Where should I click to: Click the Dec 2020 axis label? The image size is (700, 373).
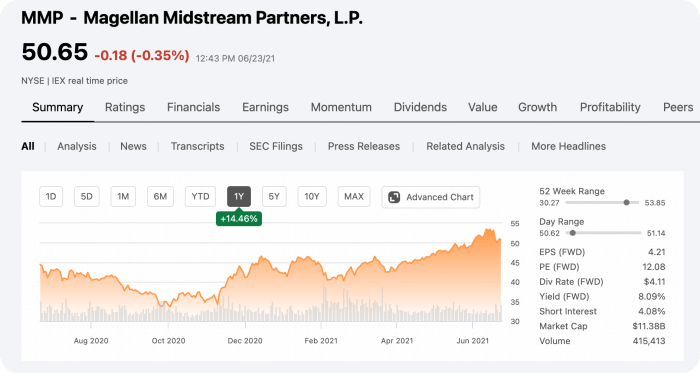(245, 341)
